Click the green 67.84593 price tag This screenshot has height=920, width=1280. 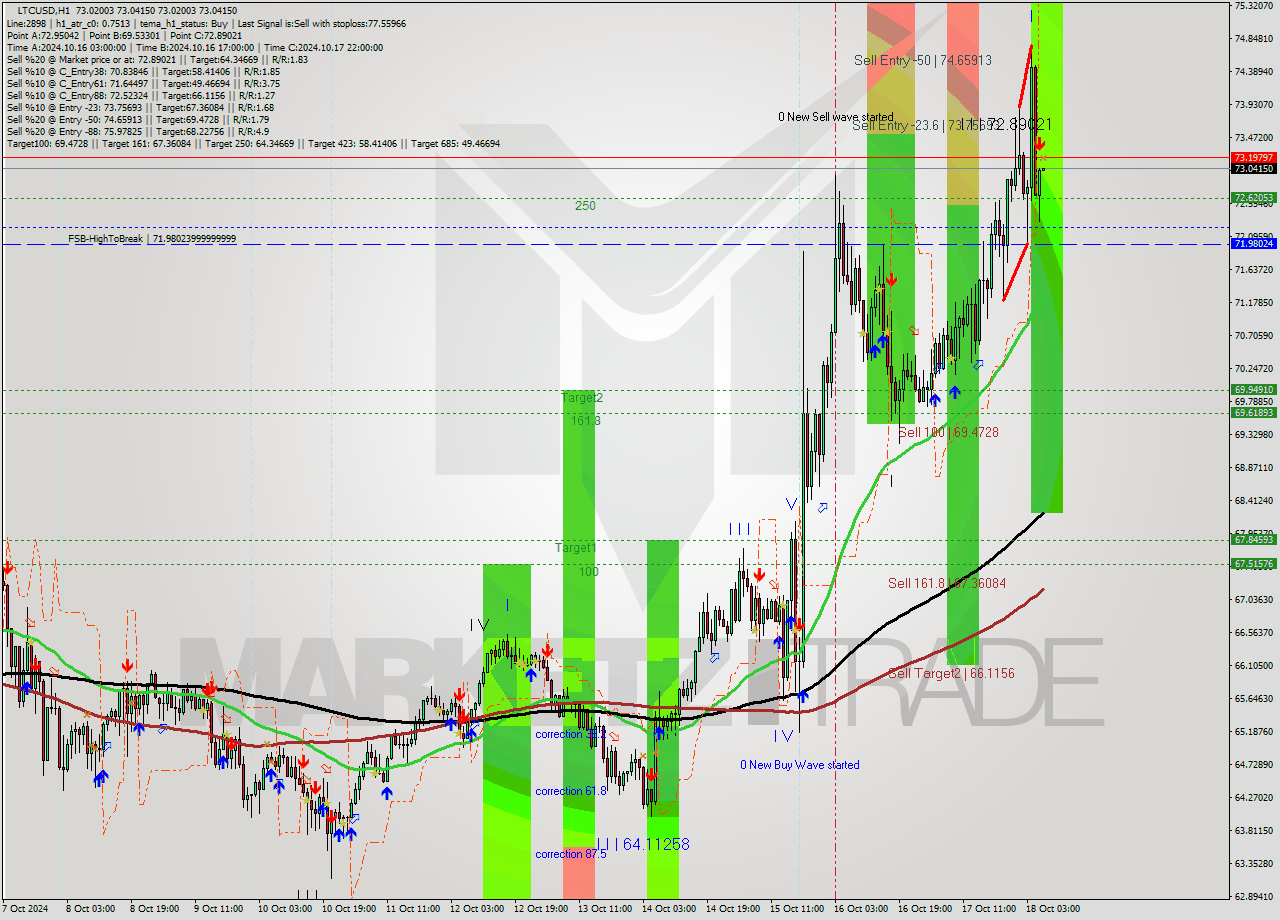tap(1253, 540)
